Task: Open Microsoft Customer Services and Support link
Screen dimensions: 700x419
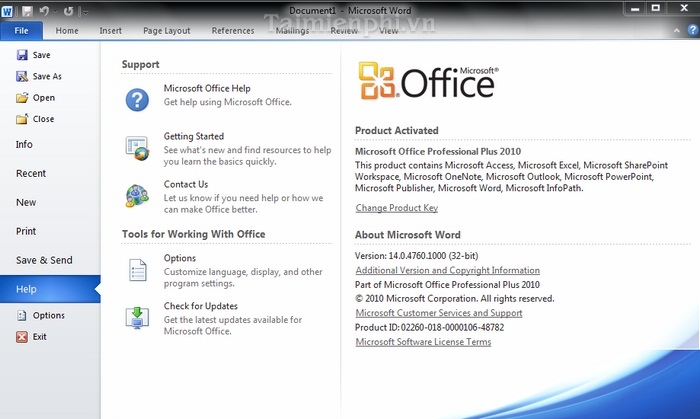Action: pyautogui.click(x=439, y=313)
